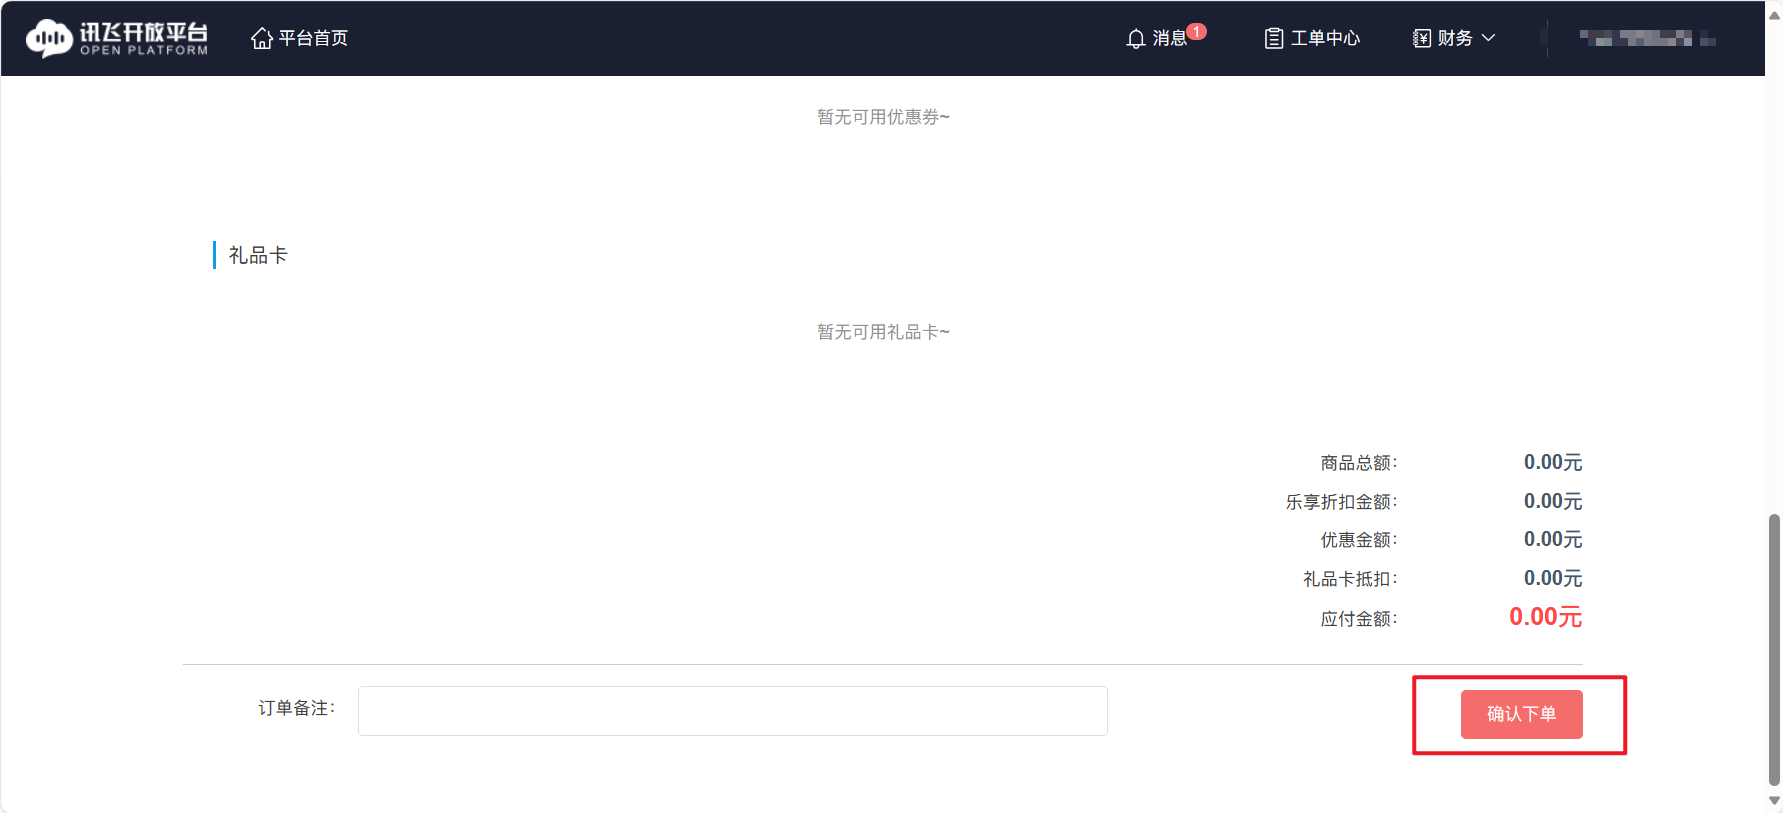
Task: Focus the 订单备注 text input field
Action: [x=732, y=711]
